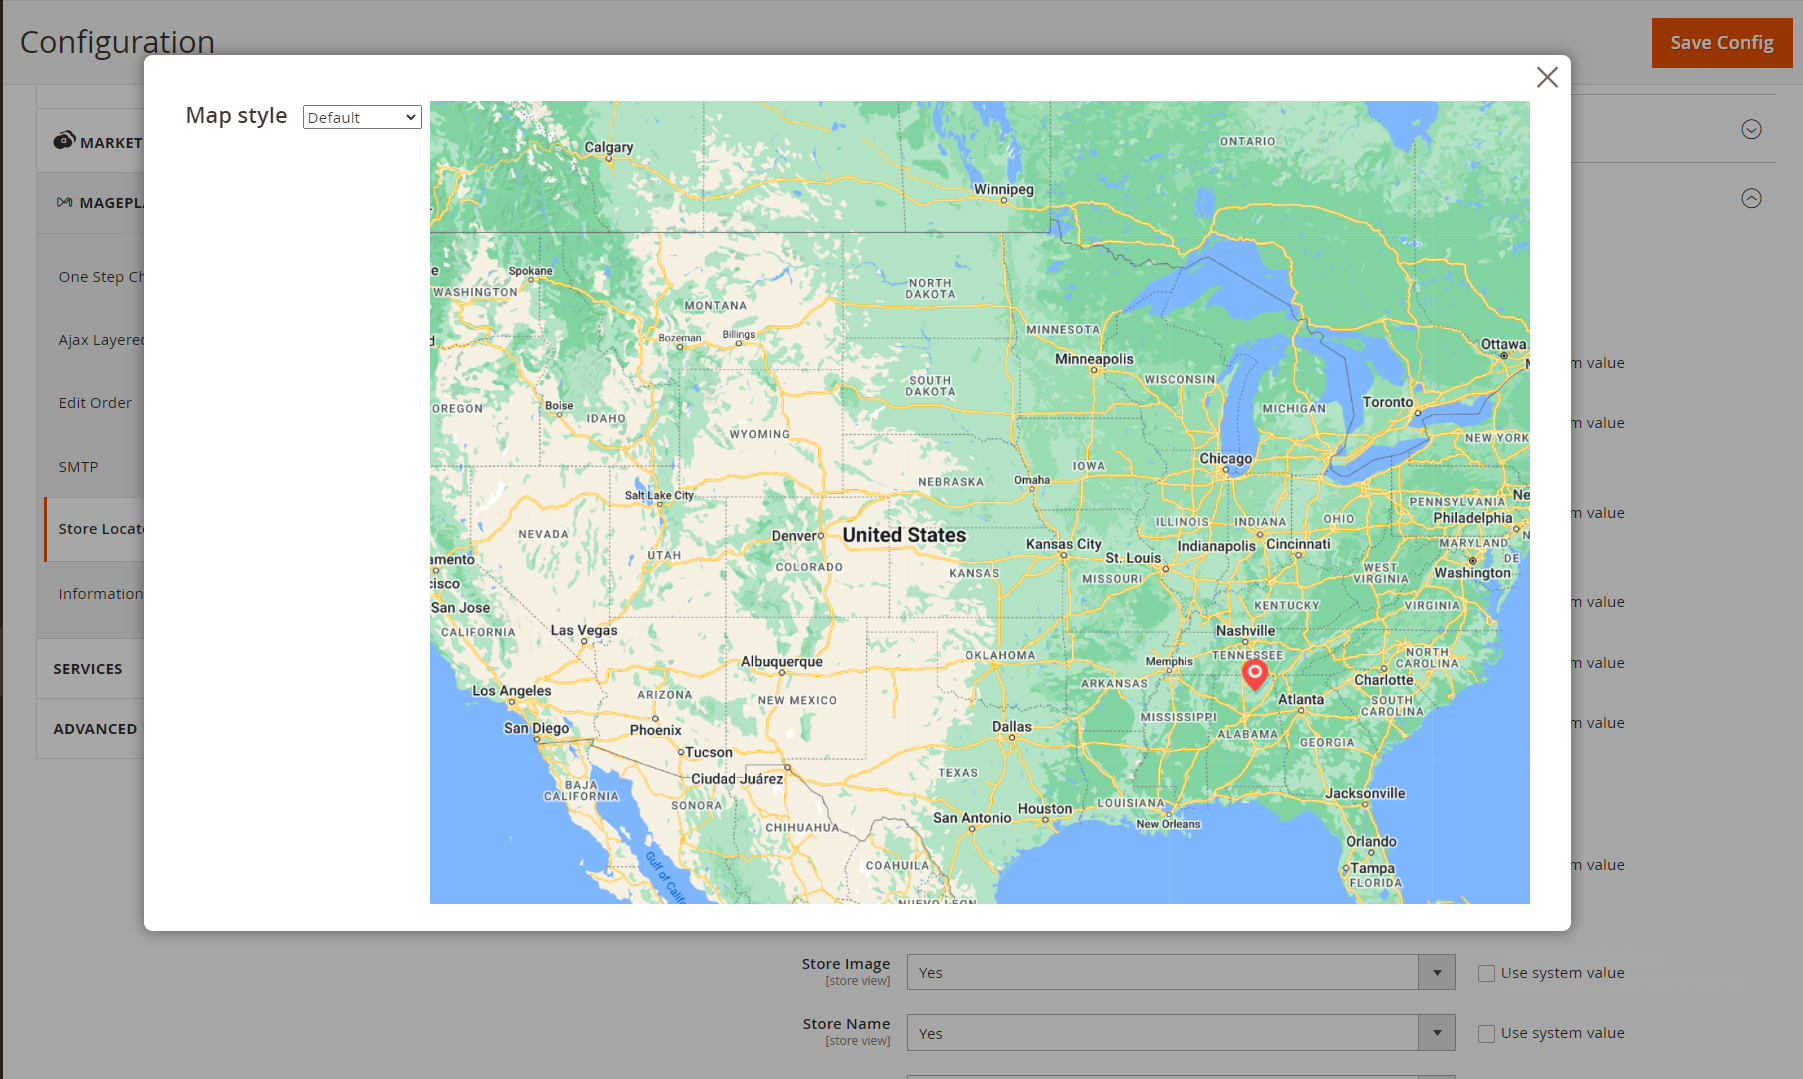
Task: Open the Map style dropdown
Action: [362, 118]
